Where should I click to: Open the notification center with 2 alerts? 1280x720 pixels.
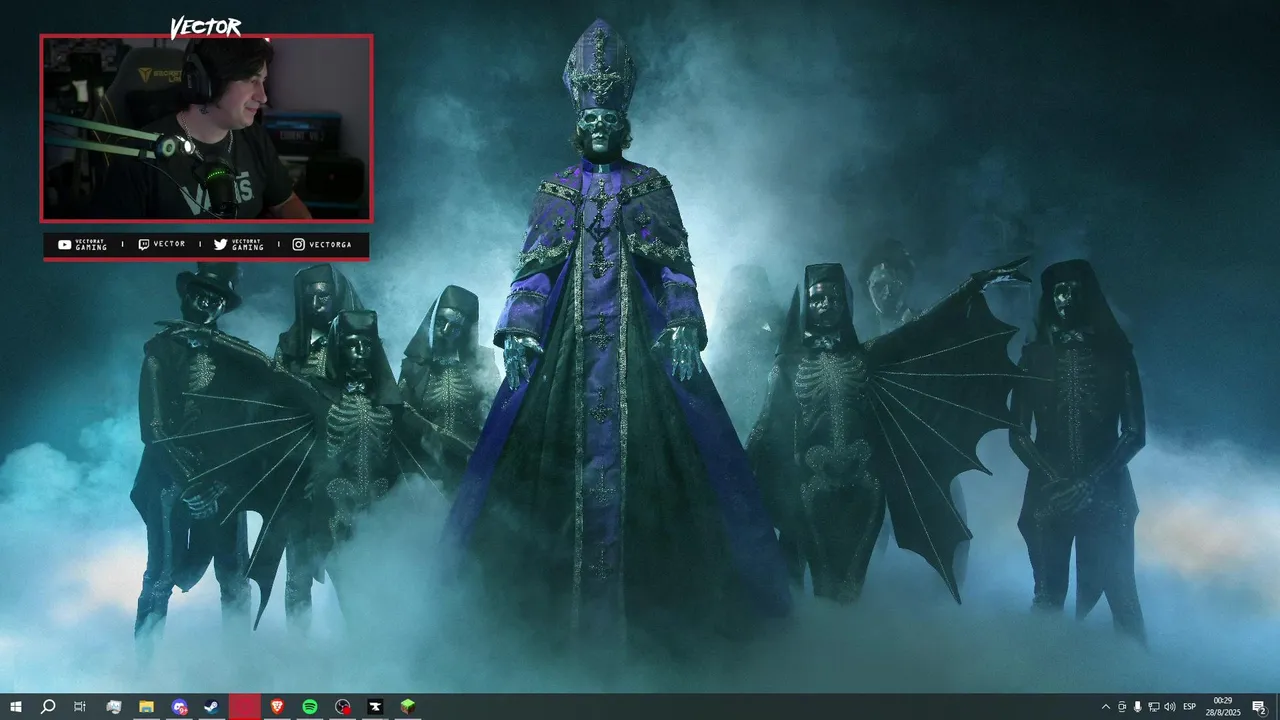pyautogui.click(x=1259, y=707)
